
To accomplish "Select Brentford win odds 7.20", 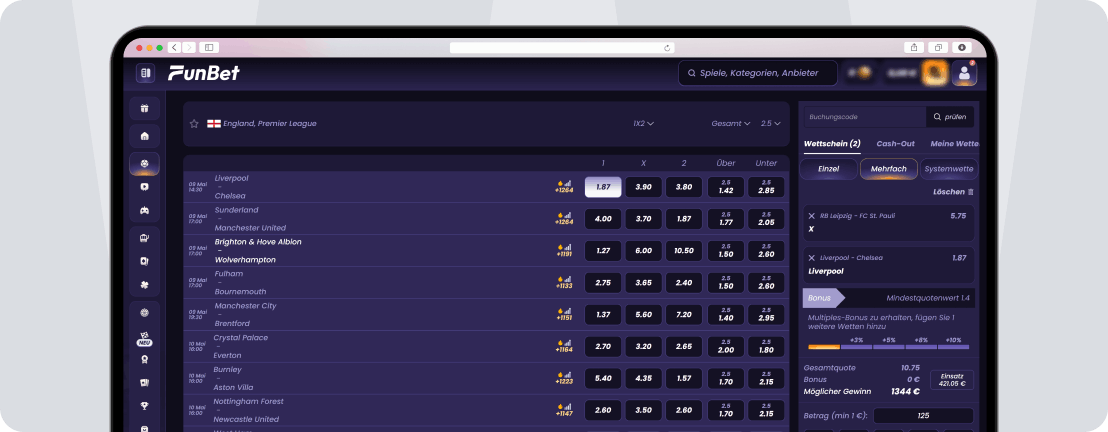I will (x=684, y=315).
